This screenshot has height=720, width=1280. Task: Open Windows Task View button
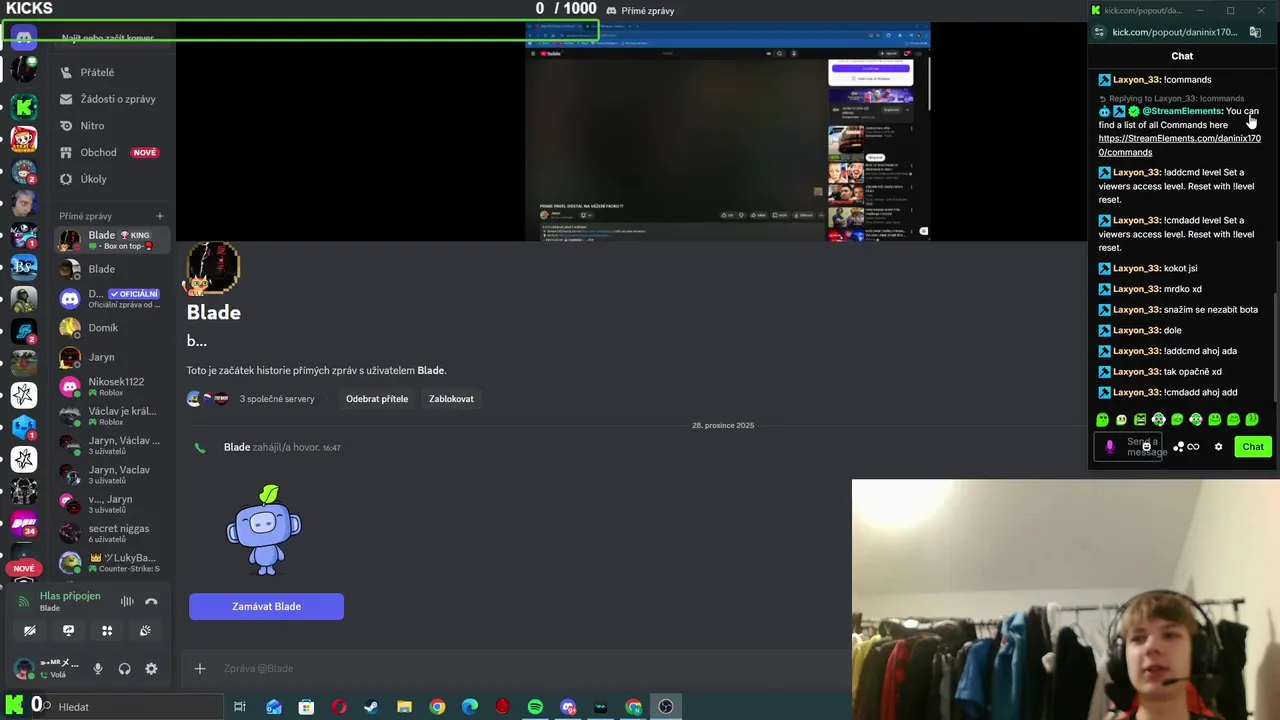pyautogui.click(x=240, y=707)
